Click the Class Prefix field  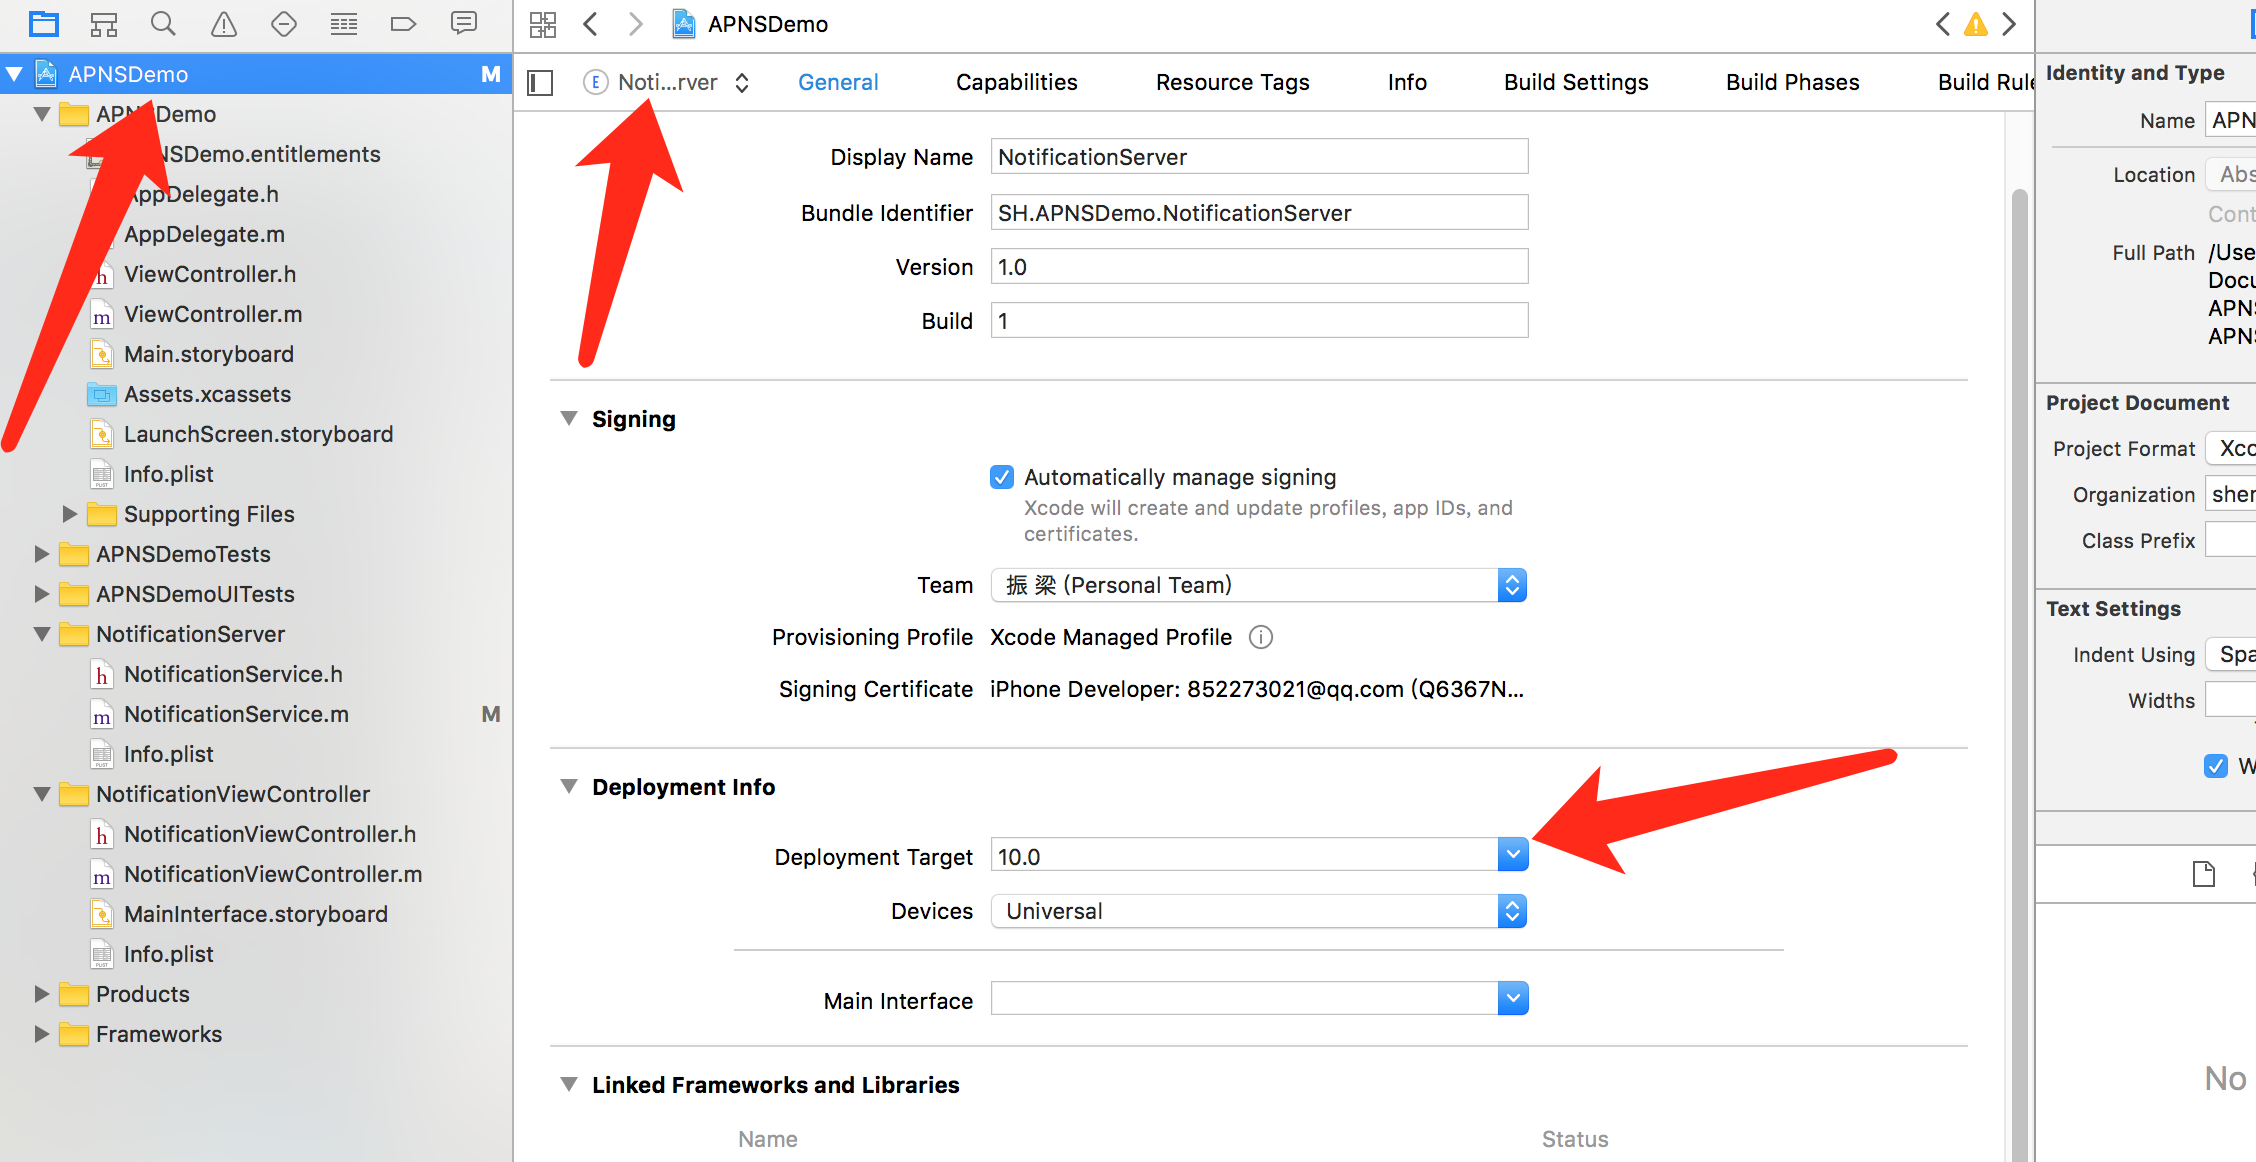coord(2230,540)
